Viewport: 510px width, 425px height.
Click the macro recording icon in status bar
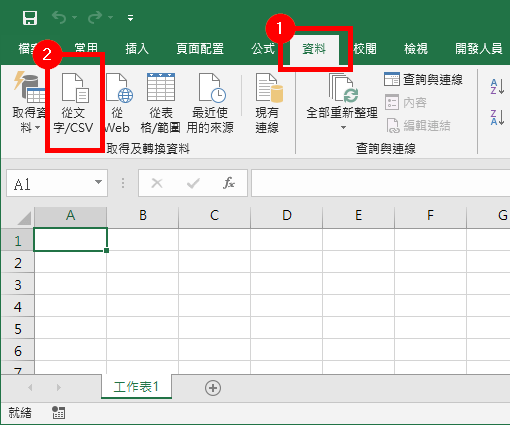[x=59, y=413]
